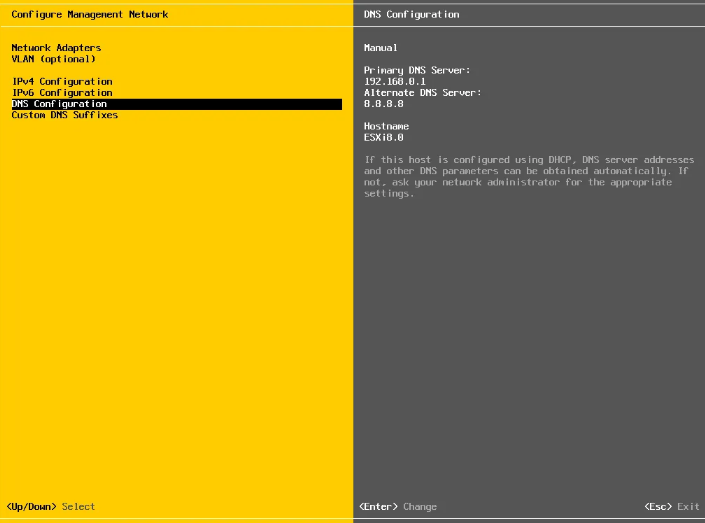Click the <Esc> Exit hint

pyautogui.click(x=672, y=507)
